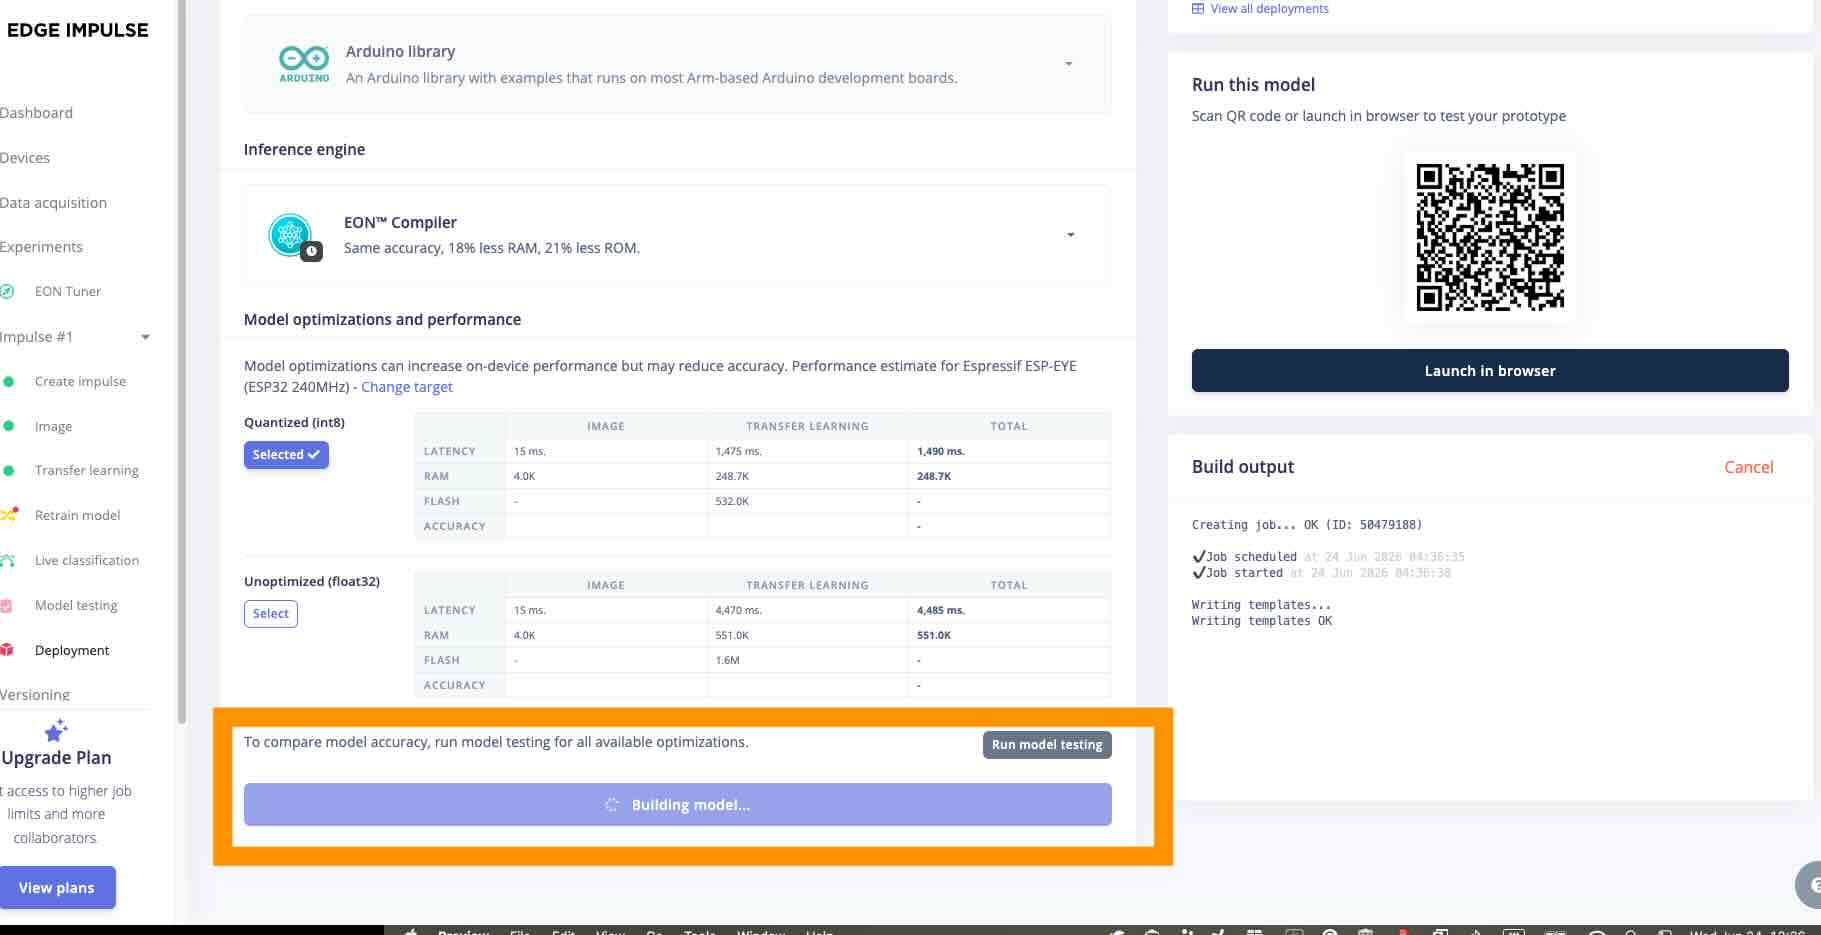The height and width of the screenshot is (935, 1821).
Task: Click the Run this model heading
Action: [1253, 85]
